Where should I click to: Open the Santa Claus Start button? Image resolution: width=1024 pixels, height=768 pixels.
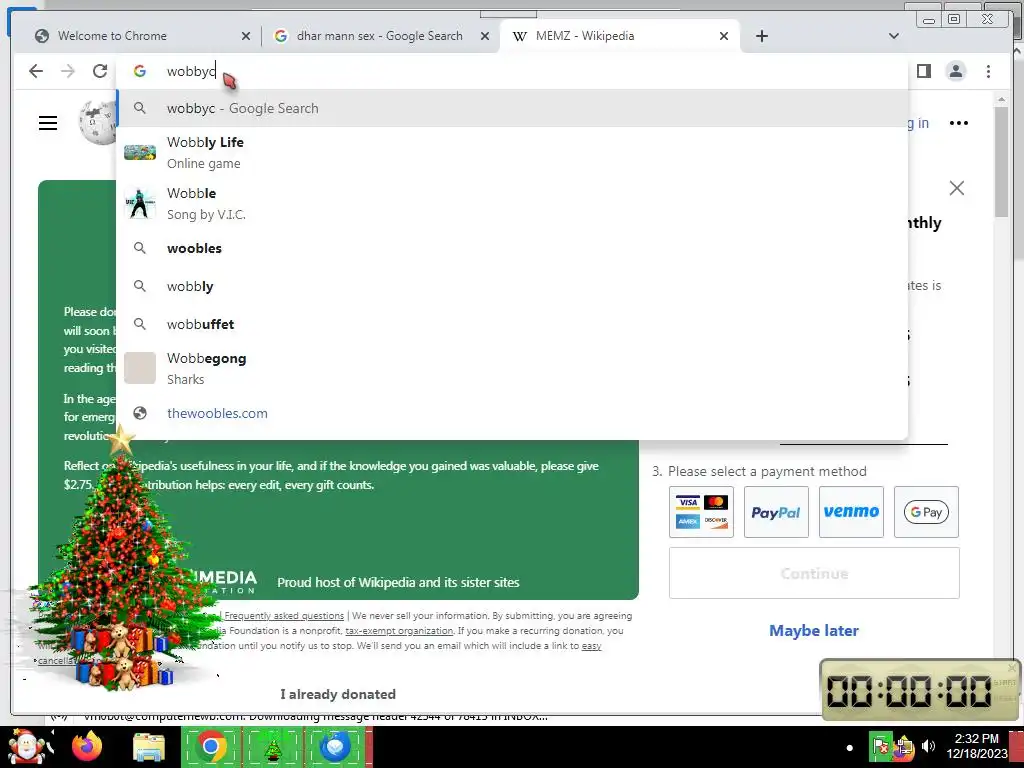27,747
